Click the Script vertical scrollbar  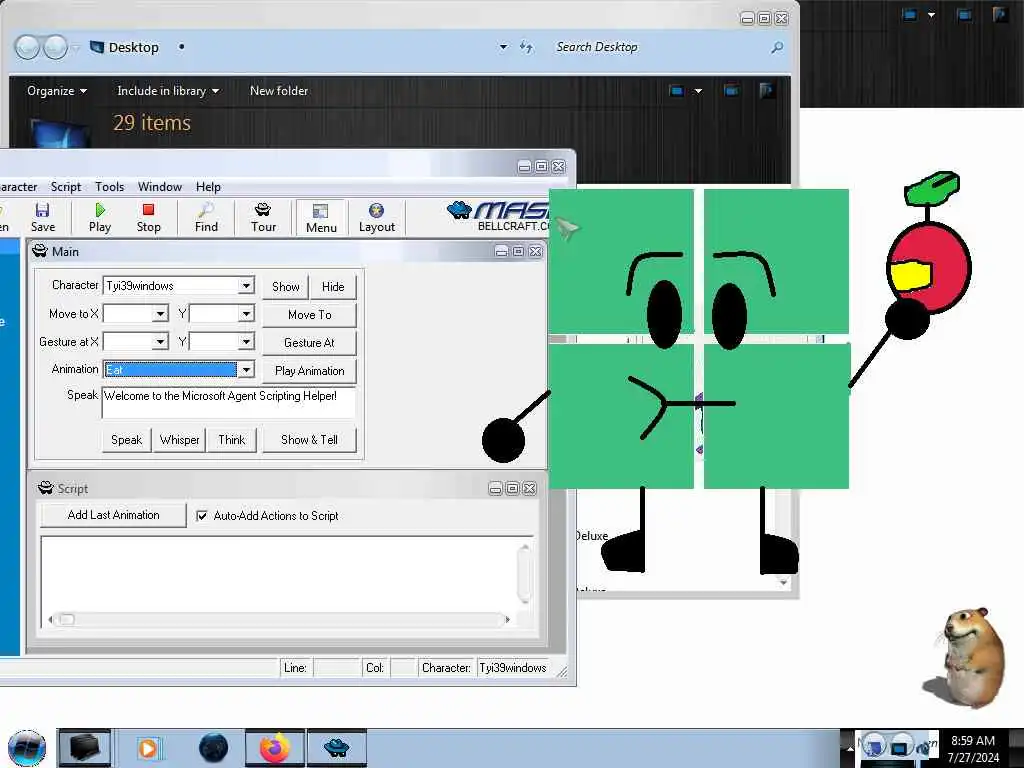[524, 573]
